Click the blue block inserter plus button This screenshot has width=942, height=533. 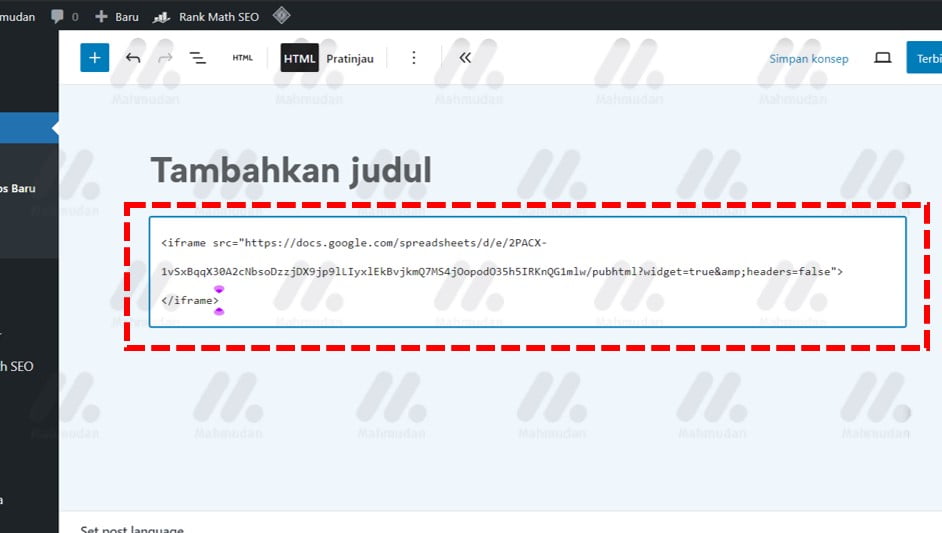[x=94, y=58]
